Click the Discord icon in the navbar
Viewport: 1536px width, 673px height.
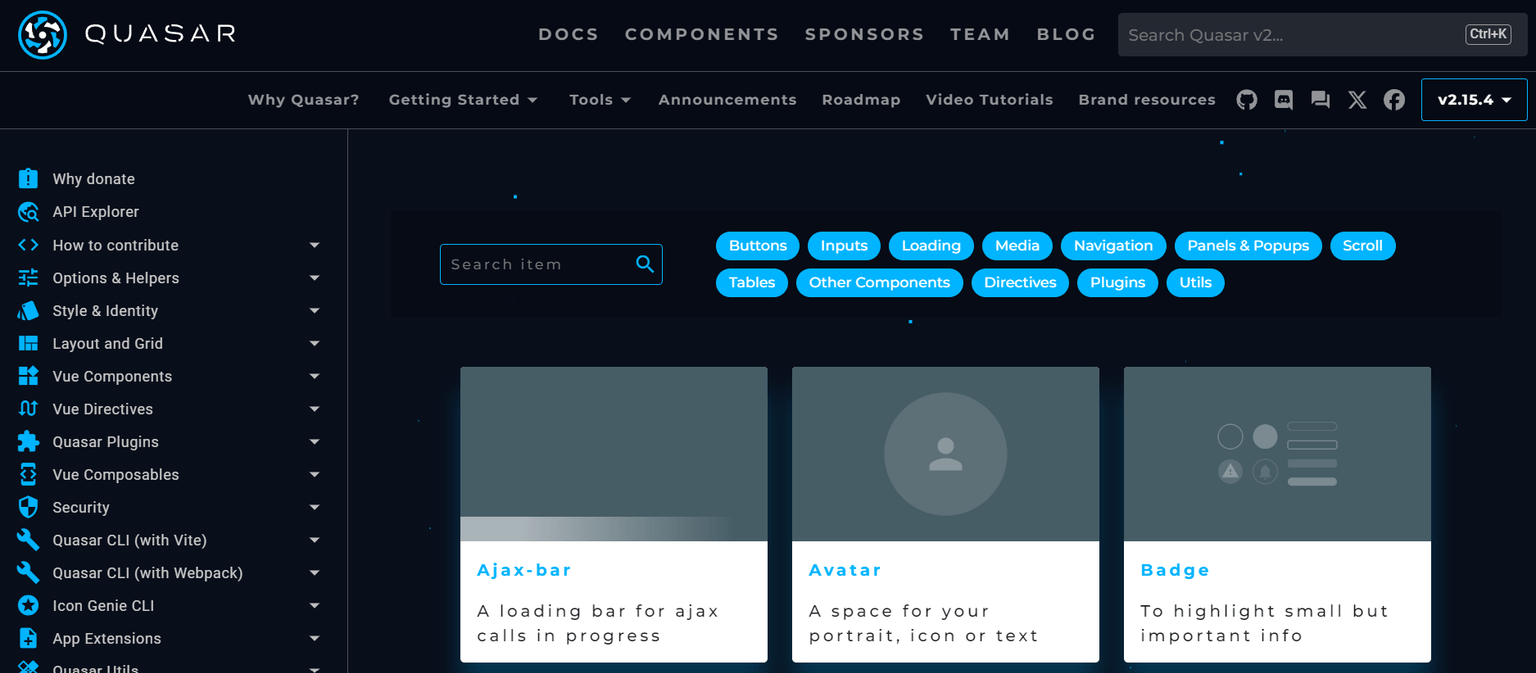1283,99
